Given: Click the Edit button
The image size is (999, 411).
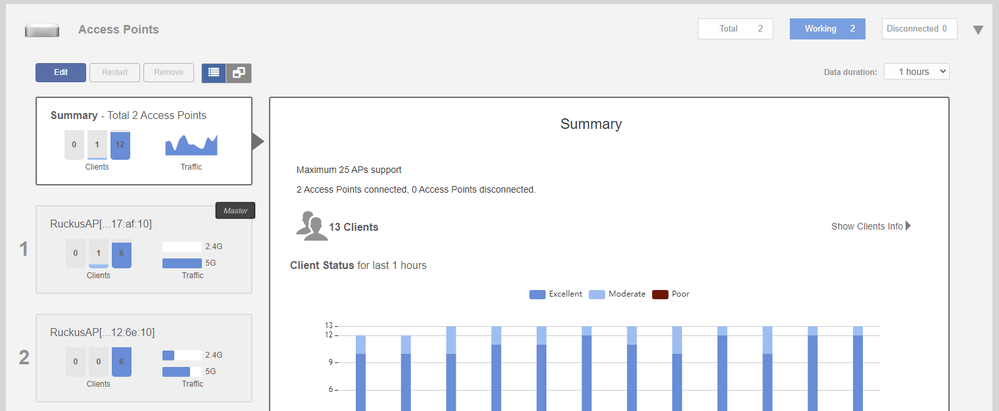Looking at the screenshot, I should coord(60,73).
